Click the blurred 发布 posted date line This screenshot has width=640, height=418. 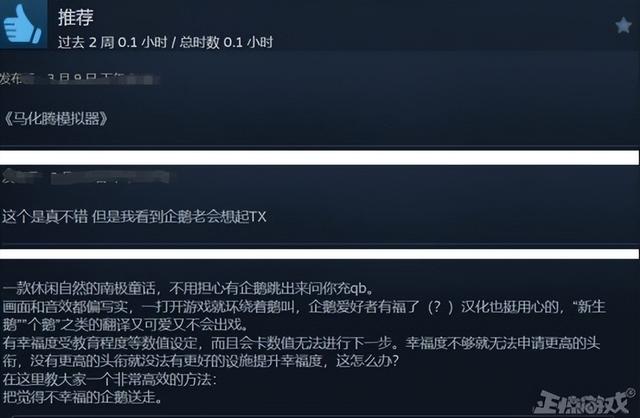(80, 78)
